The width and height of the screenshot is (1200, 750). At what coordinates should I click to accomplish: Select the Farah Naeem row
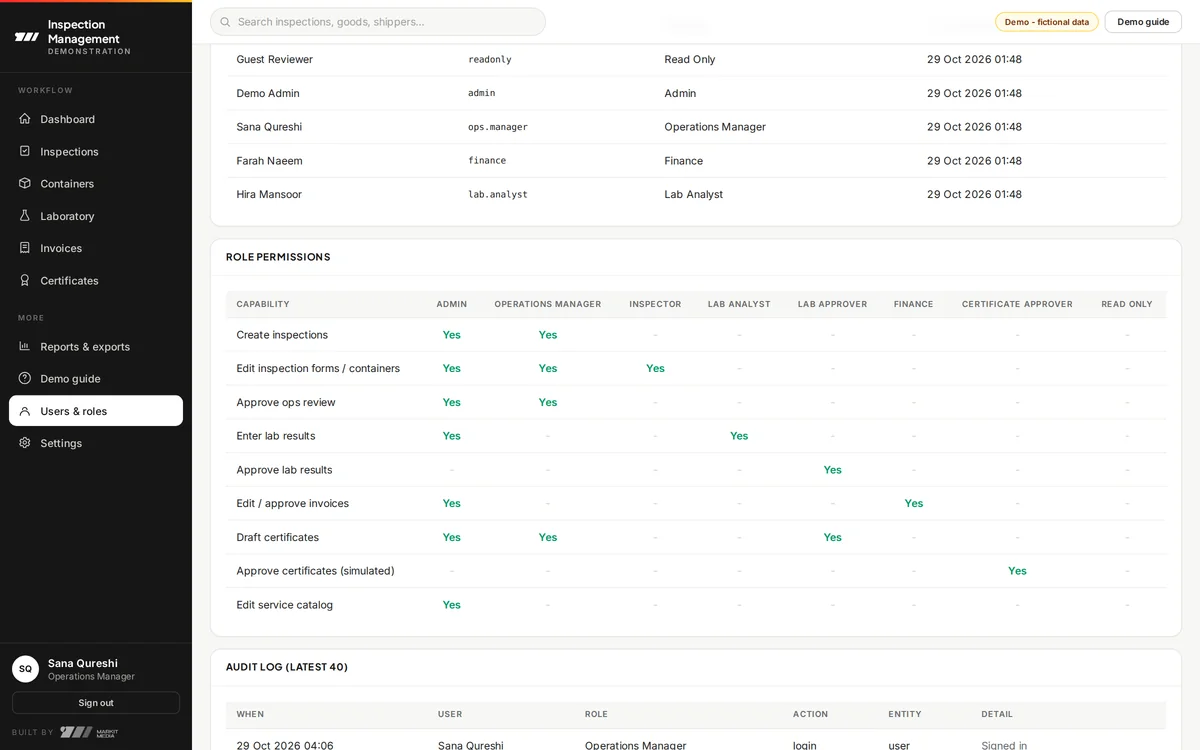[696, 160]
